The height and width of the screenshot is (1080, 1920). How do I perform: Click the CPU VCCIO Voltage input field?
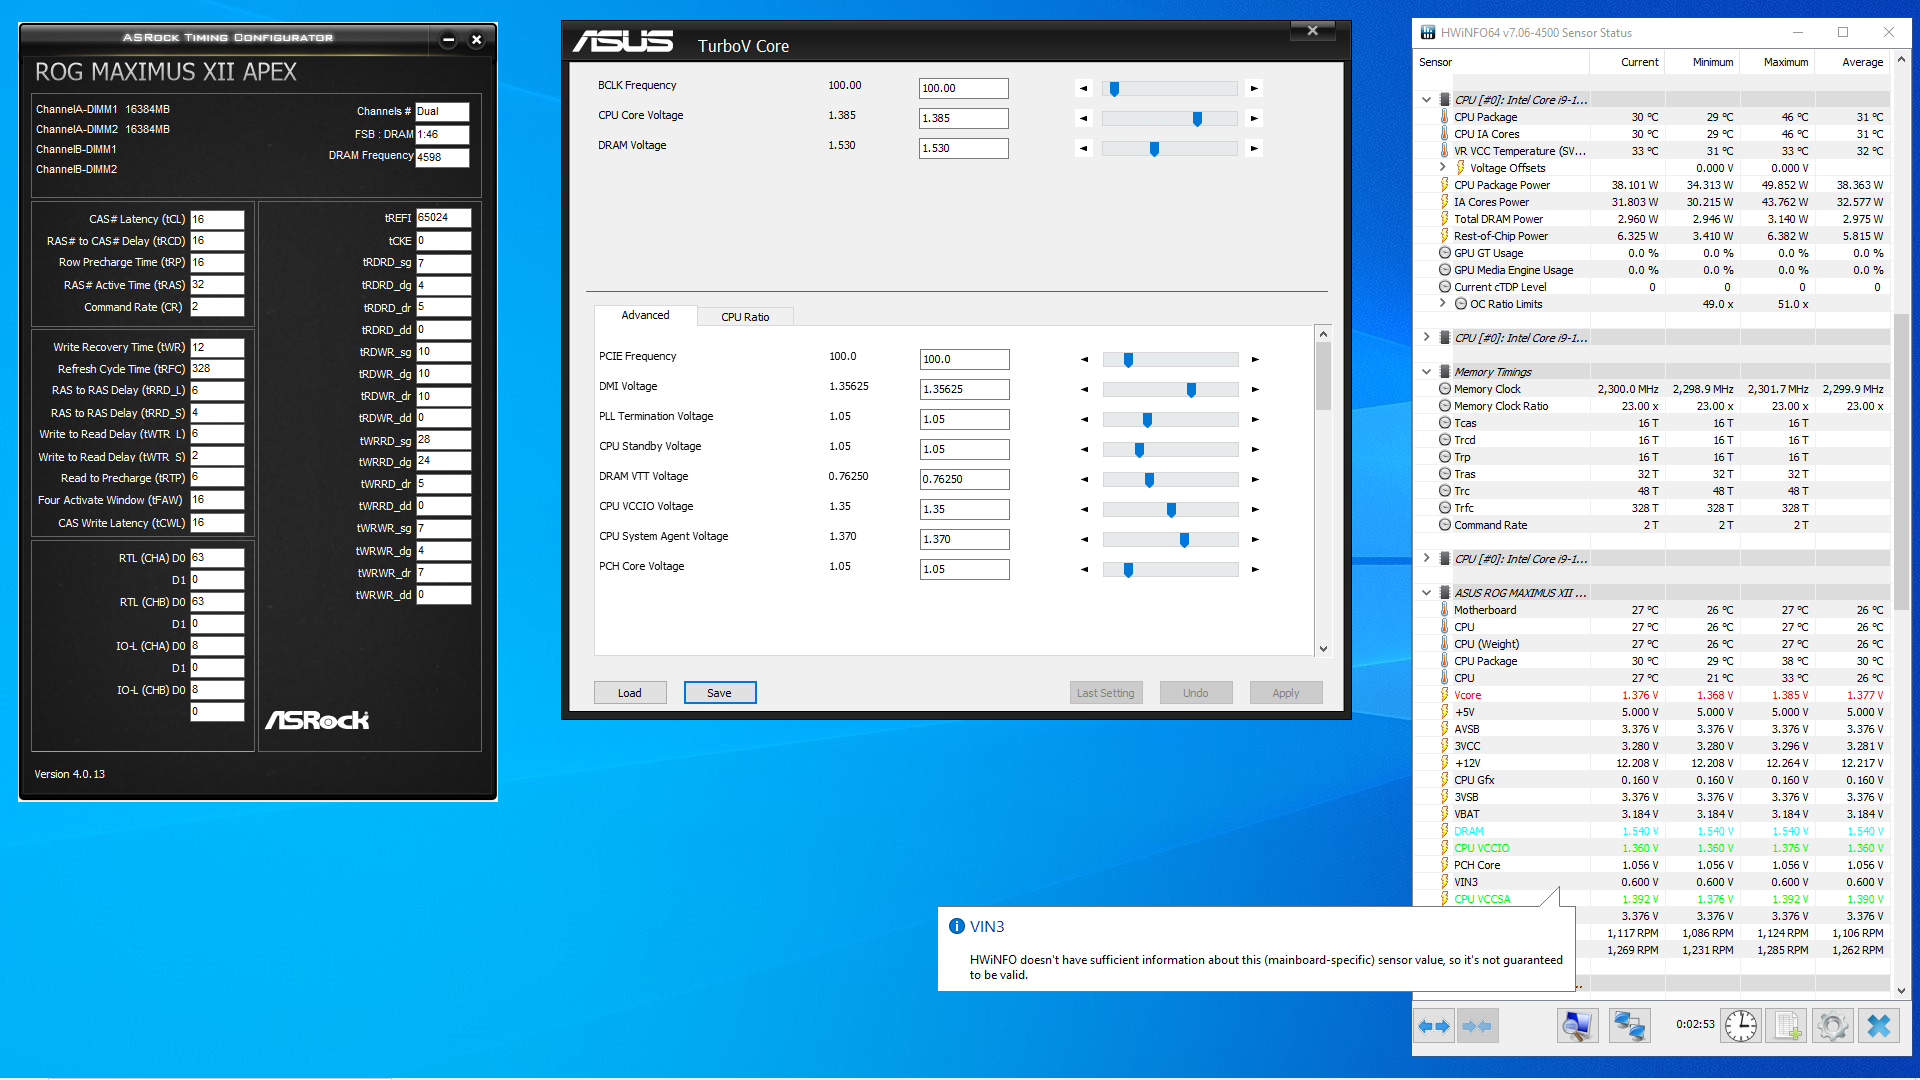963,509
